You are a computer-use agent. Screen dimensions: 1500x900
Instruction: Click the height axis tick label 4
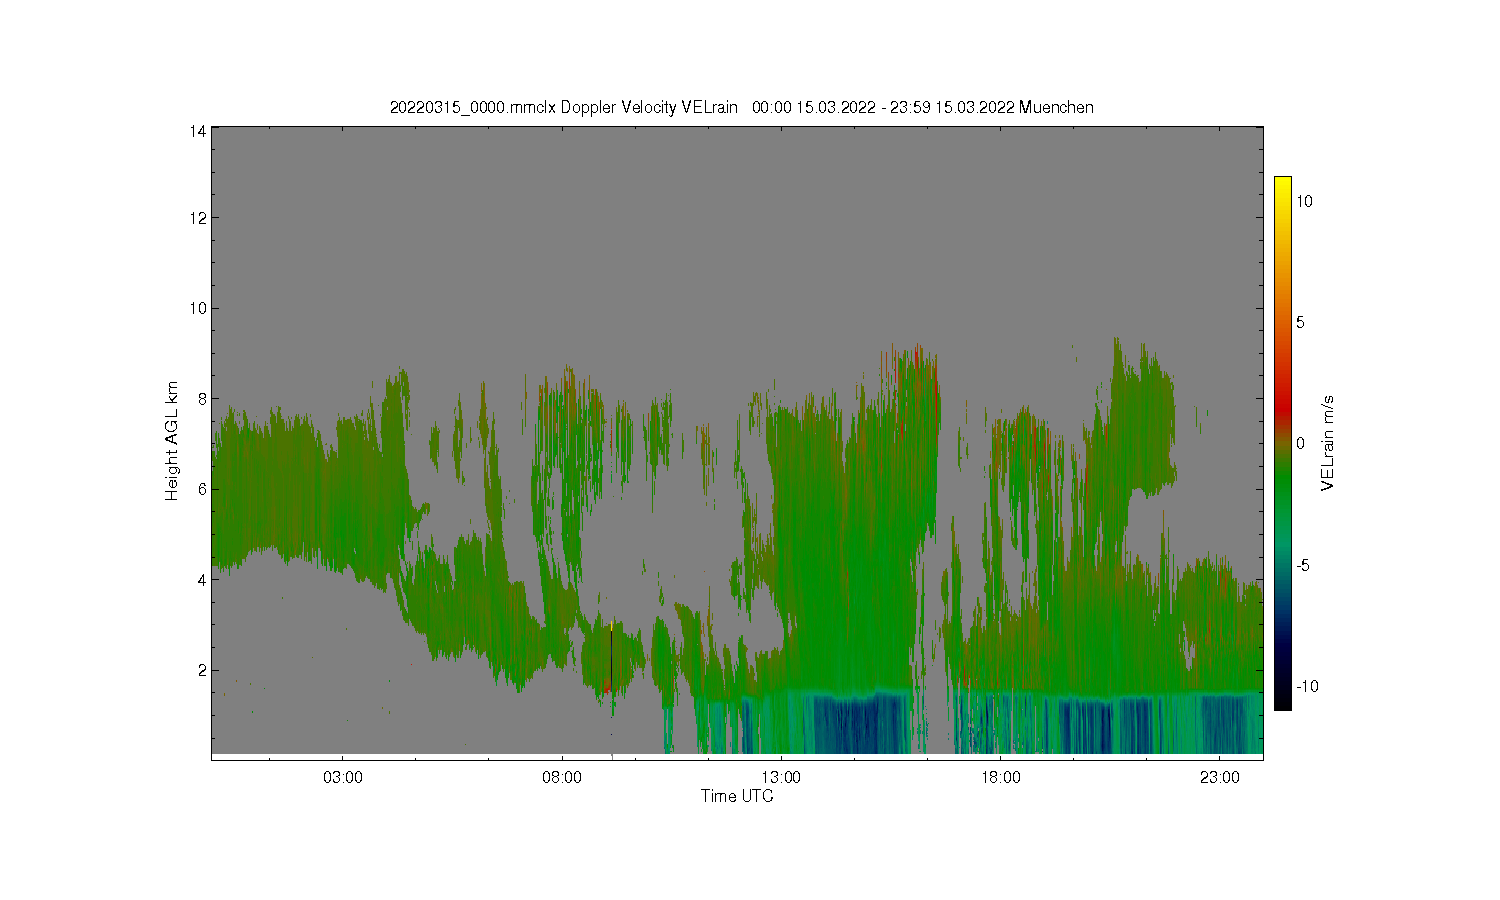[x=202, y=579]
